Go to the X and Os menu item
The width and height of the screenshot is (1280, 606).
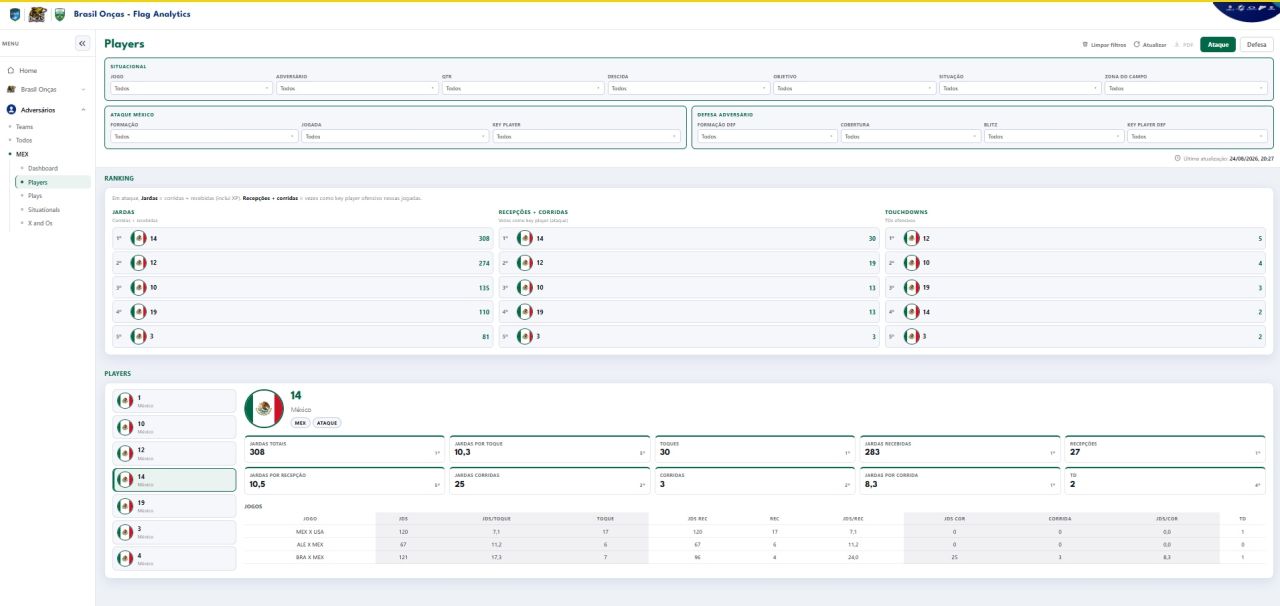40,223
